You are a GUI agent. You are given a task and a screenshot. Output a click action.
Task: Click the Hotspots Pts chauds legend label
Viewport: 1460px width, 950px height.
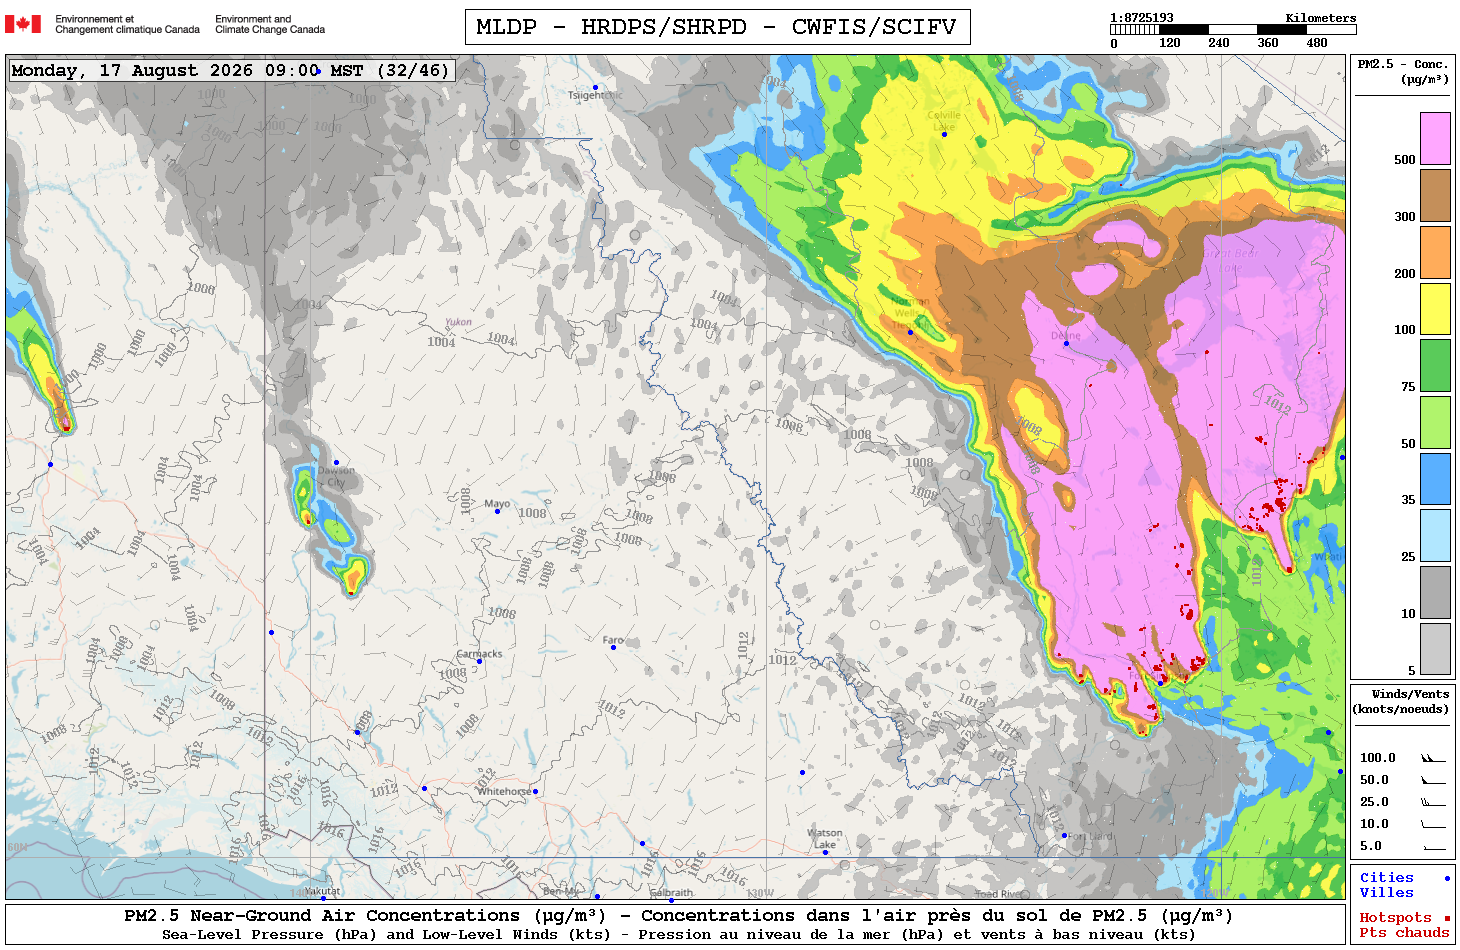point(1404,925)
